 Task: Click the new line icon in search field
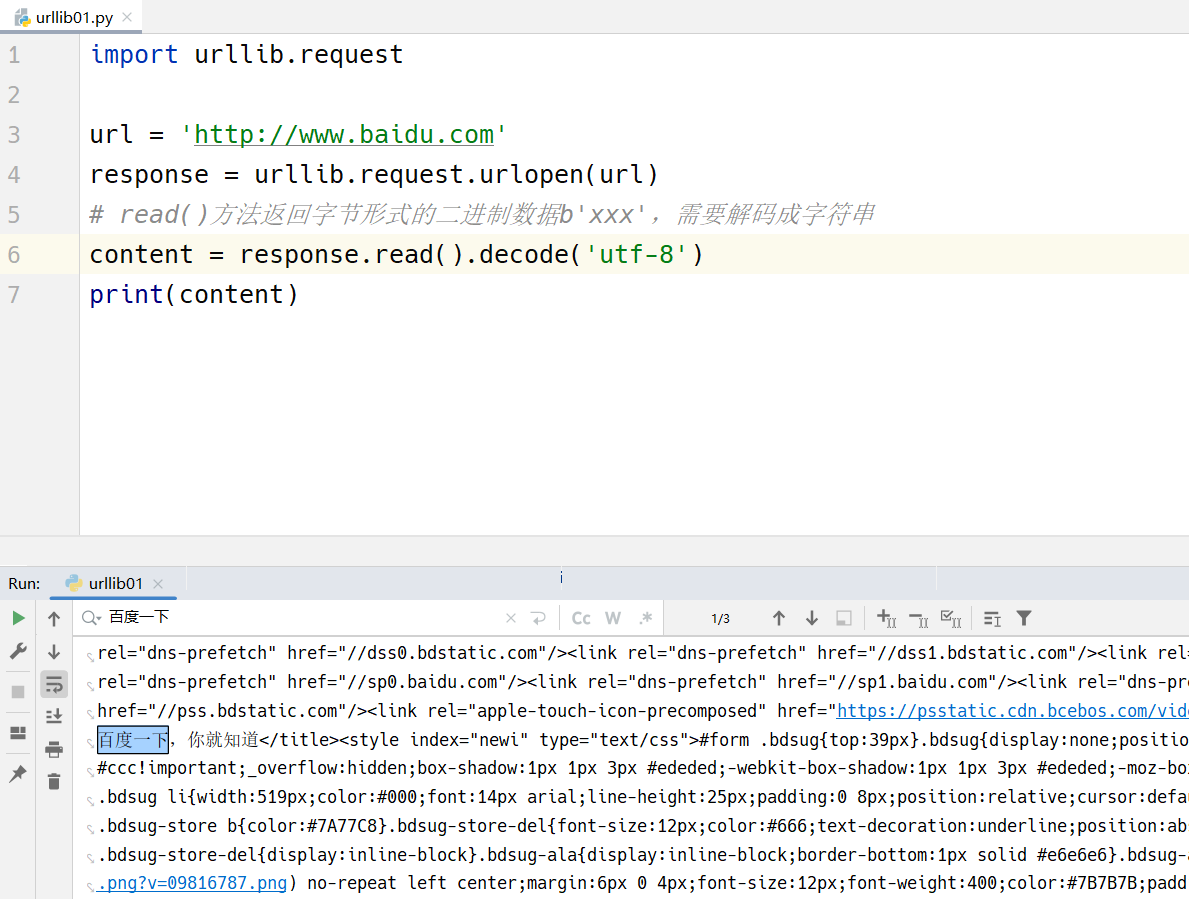tap(538, 619)
